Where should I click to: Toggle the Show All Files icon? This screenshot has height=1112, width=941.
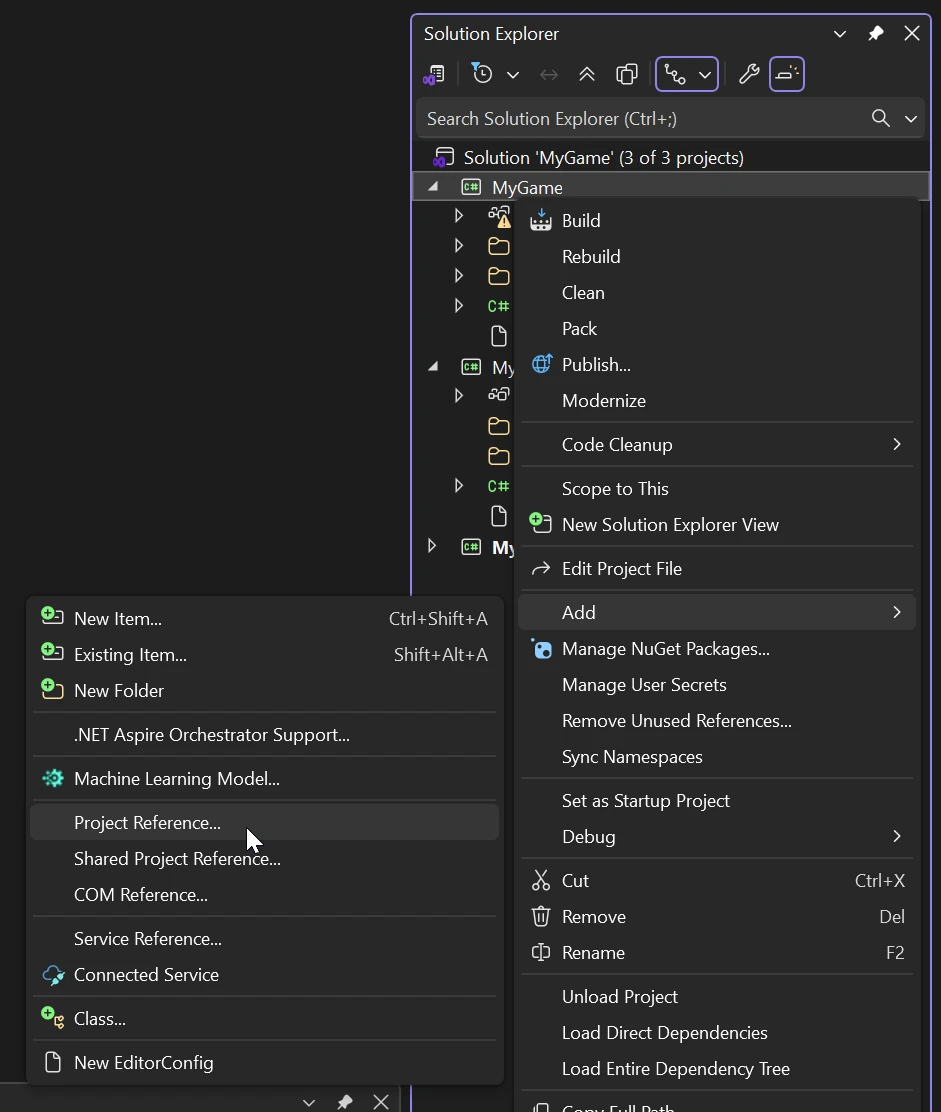click(627, 74)
